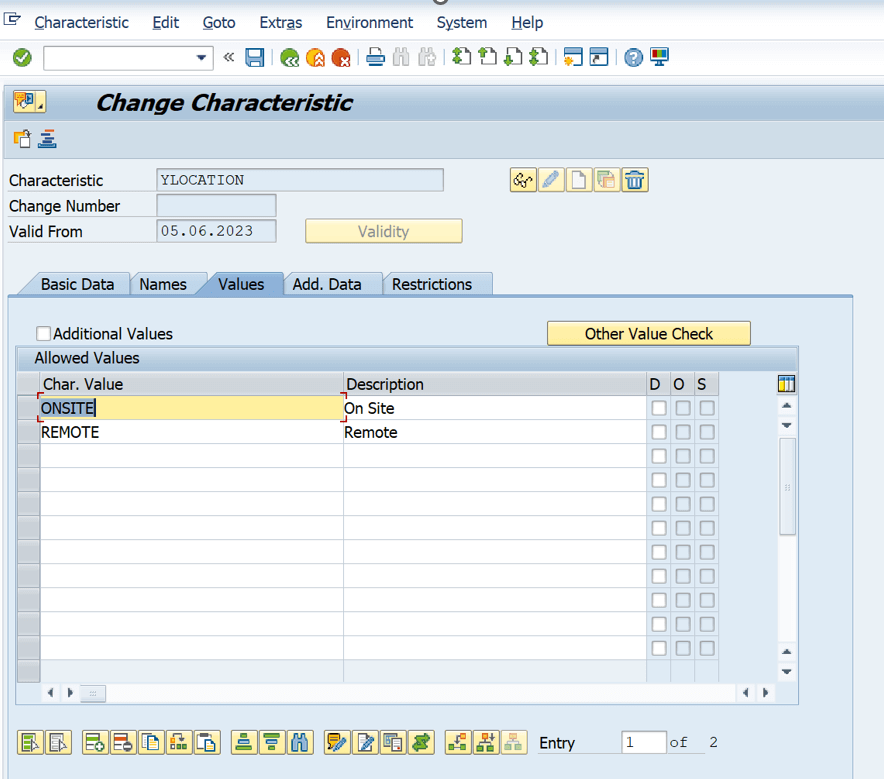Open the Change Characteristic title icon menu
The width and height of the screenshot is (884, 779).
click(29, 102)
